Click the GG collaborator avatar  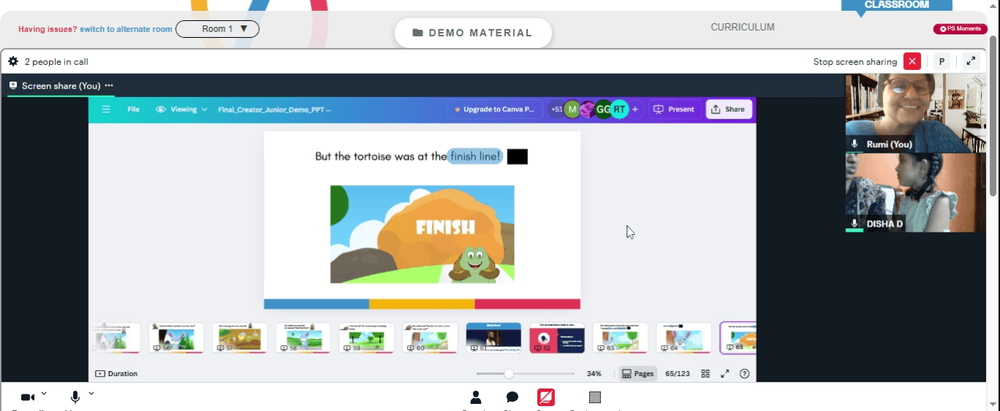[x=603, y=109]
